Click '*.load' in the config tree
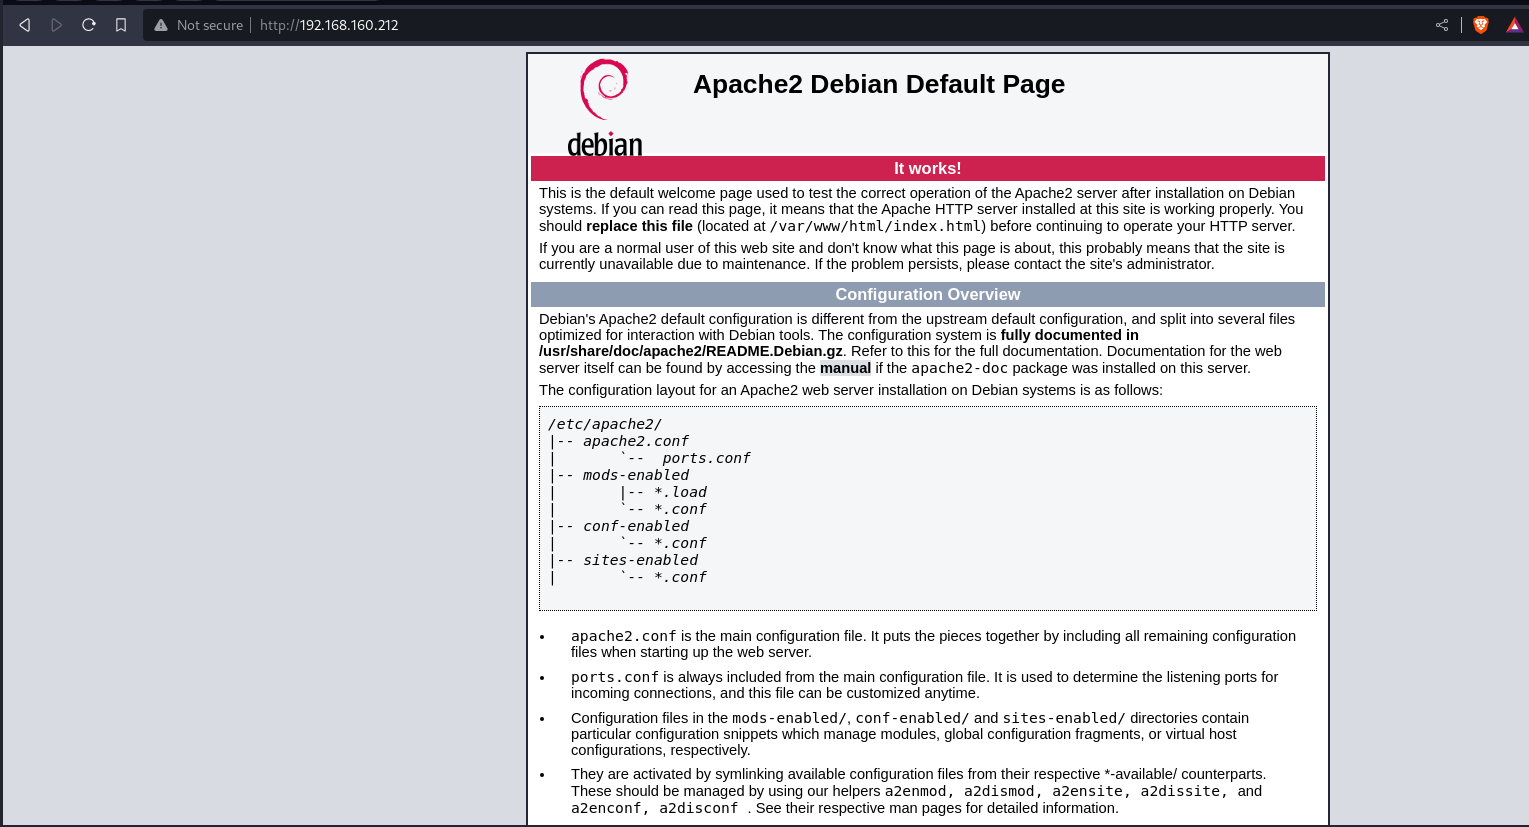This screenshot has width=1529, height=827. [680, 492]
